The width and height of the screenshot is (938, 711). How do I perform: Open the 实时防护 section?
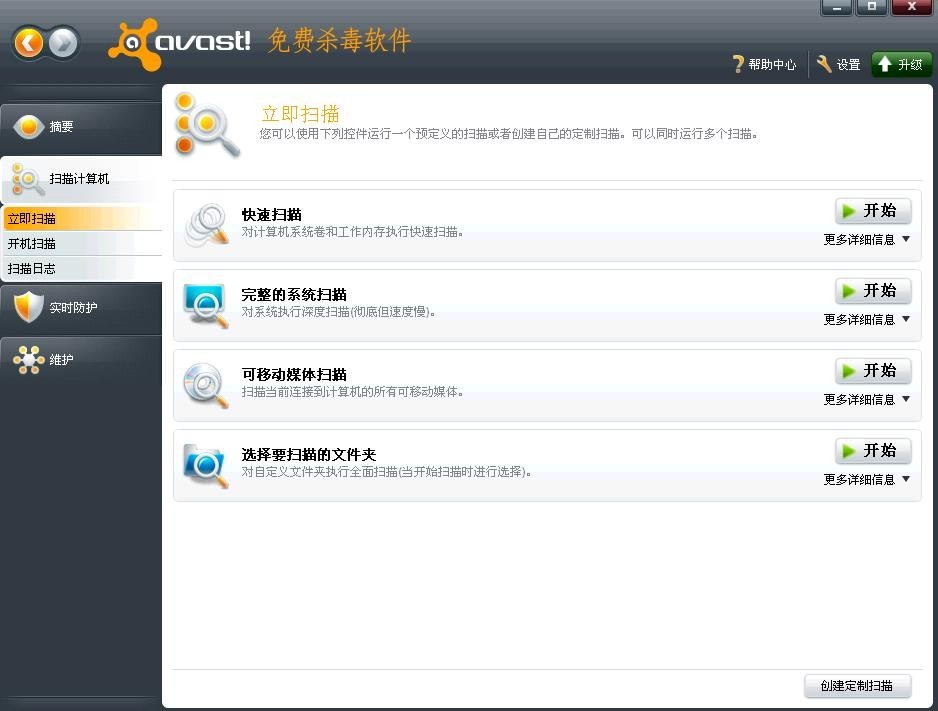pyautogui.click(x=81, y=308)
